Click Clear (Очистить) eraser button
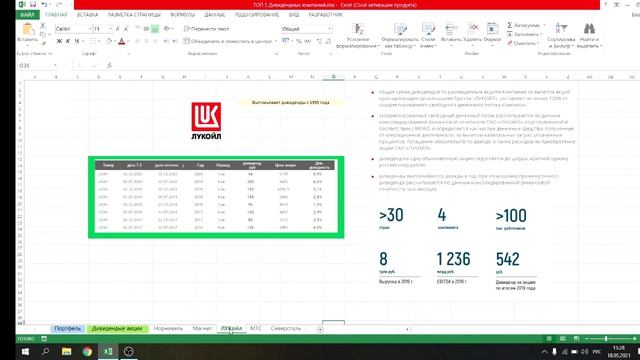 [523, 43]
